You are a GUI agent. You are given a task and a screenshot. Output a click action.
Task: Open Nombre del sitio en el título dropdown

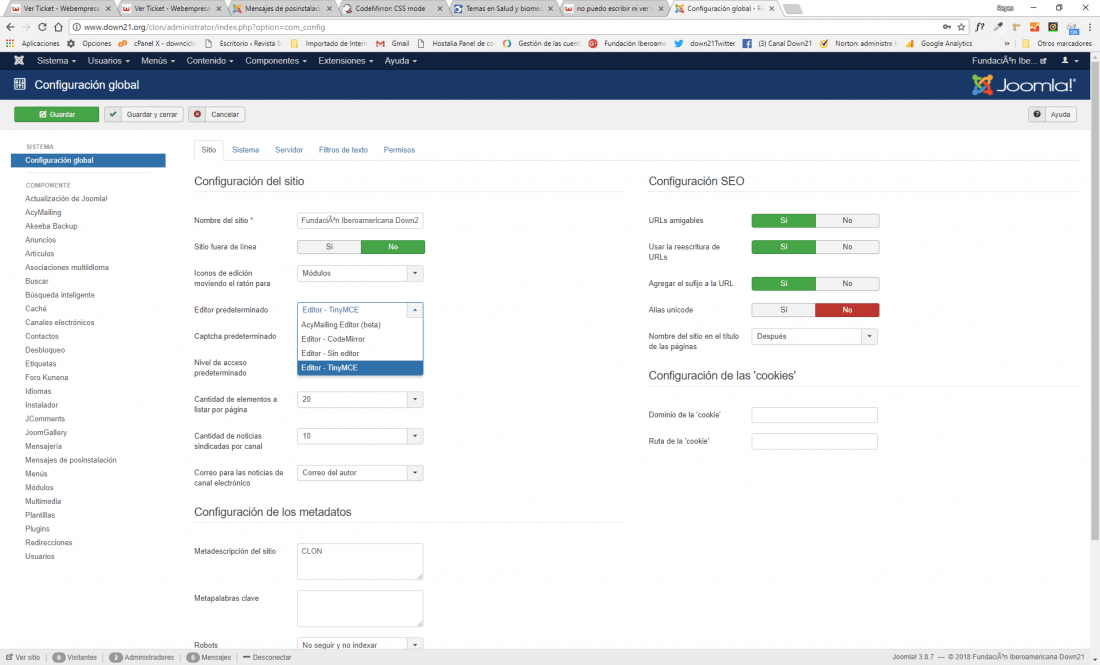(x=814, y=337)
